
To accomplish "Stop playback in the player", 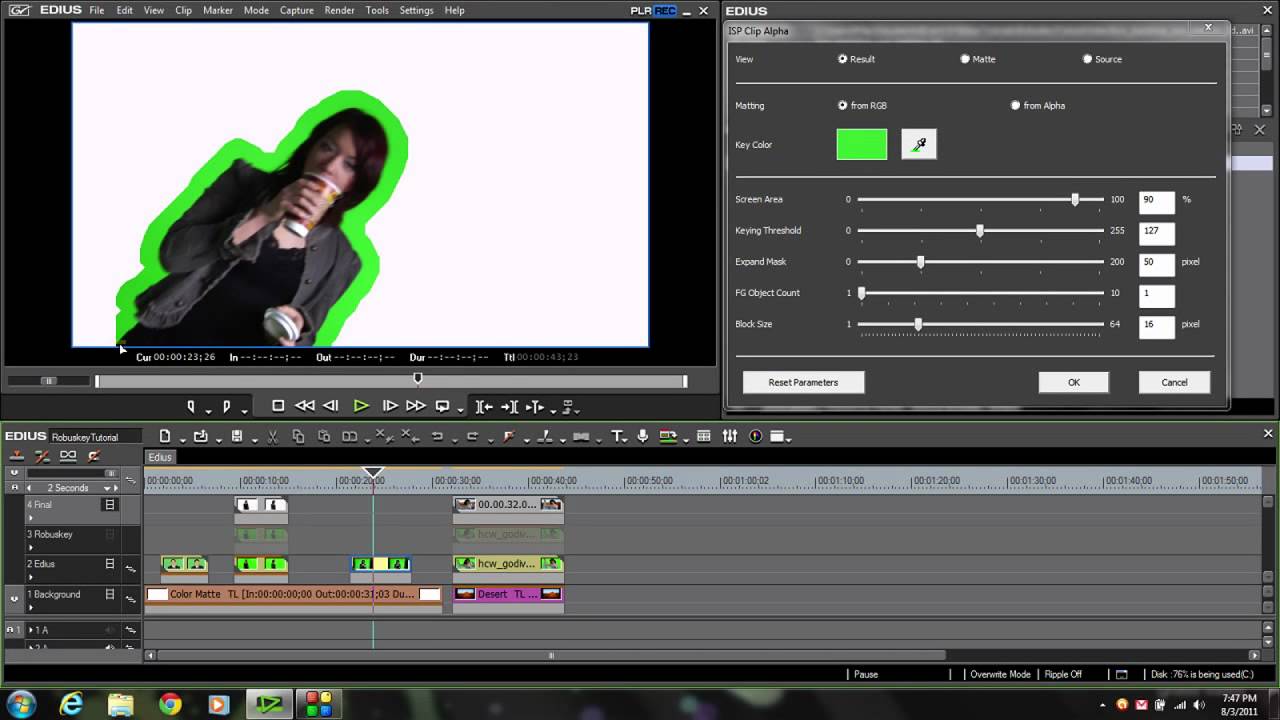I will [278, 406].
